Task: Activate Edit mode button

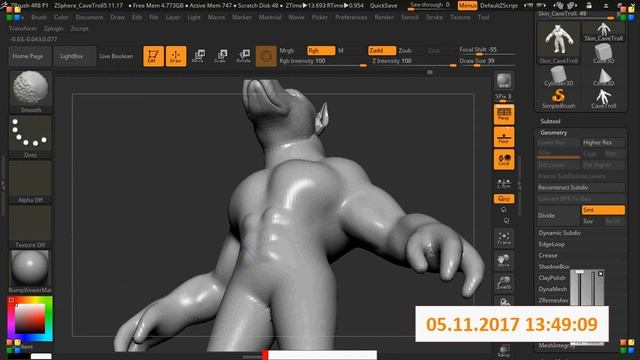Action: [153, 56]
